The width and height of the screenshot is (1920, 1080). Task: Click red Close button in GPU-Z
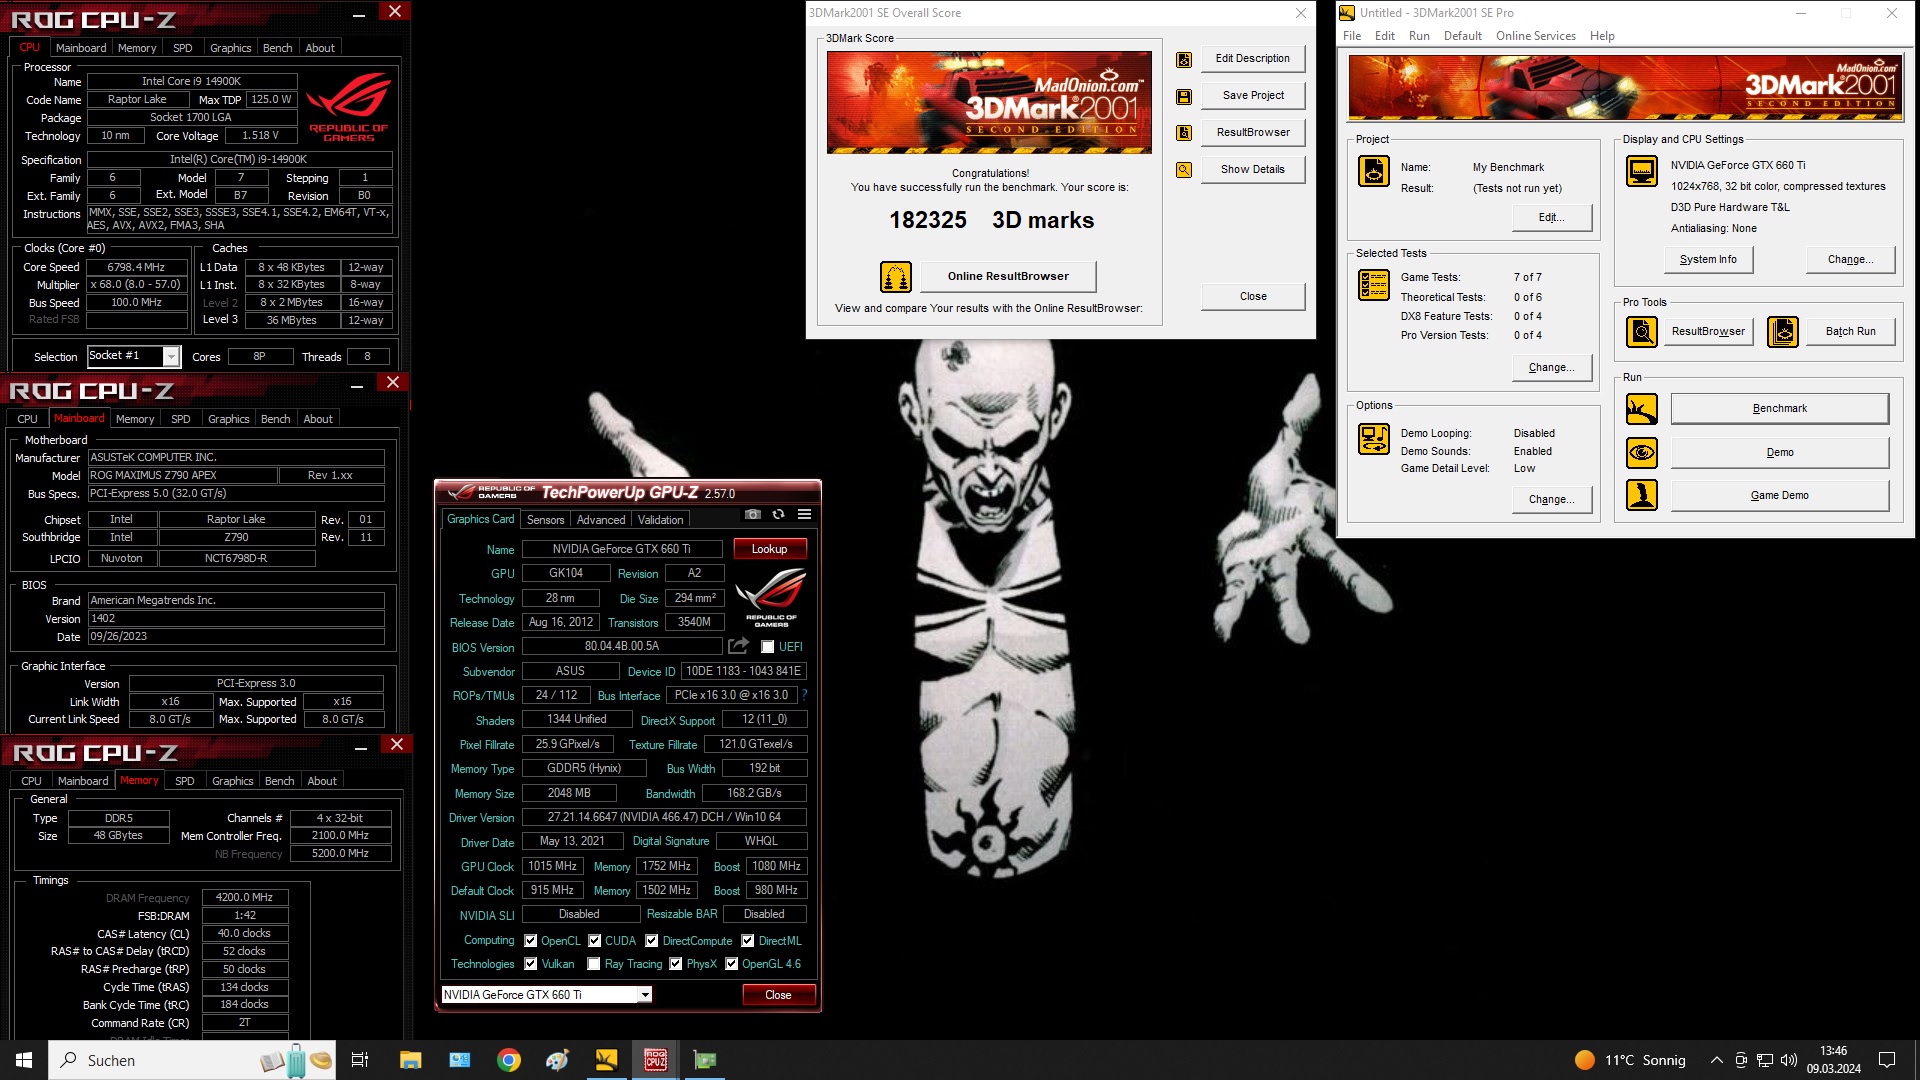click(778, 994)
